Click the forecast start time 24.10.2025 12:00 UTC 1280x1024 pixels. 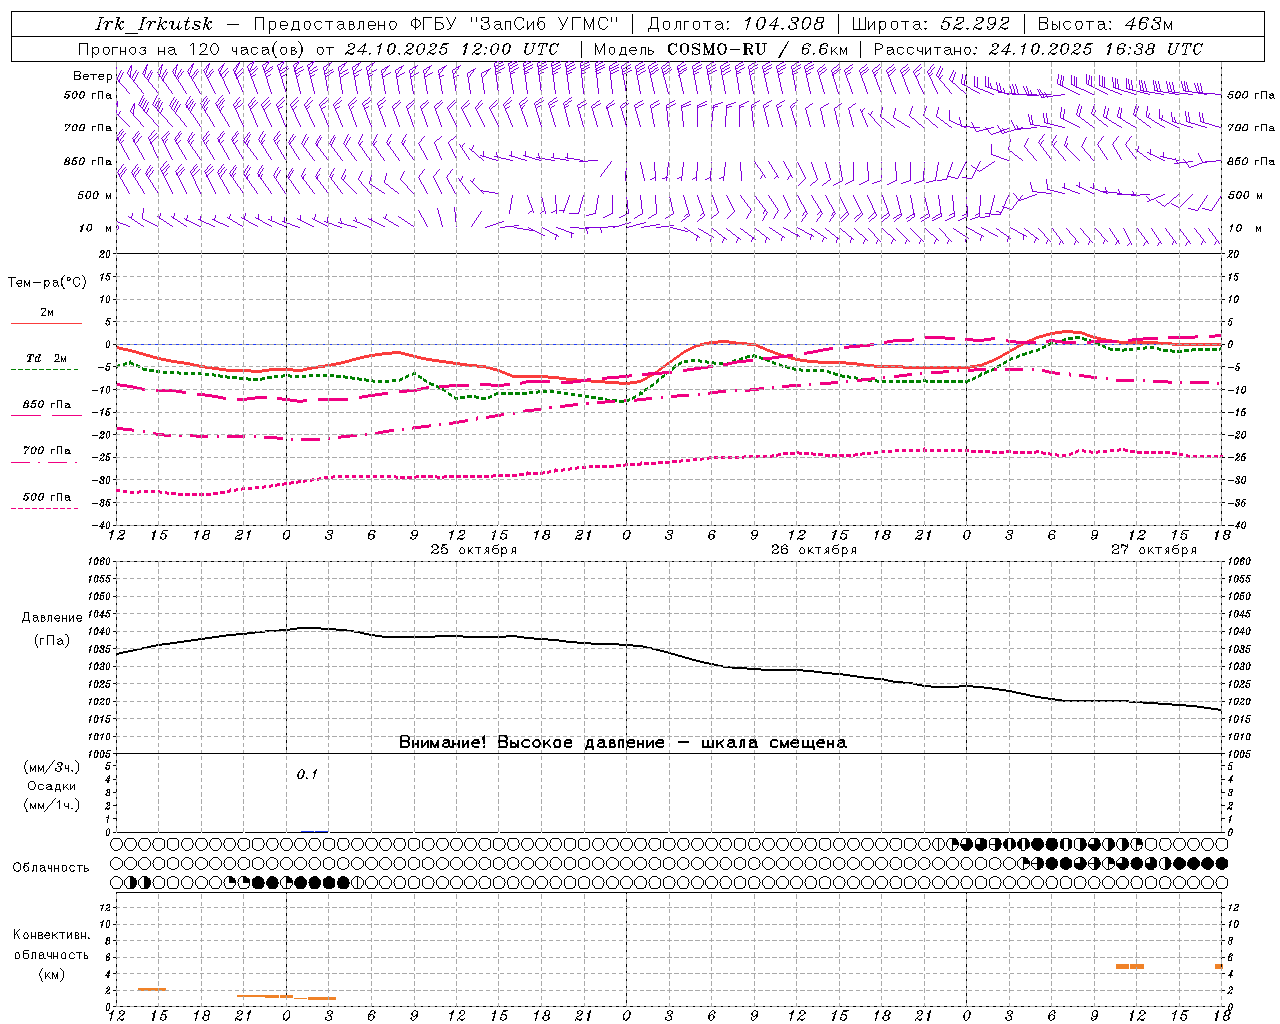point(452,49)
